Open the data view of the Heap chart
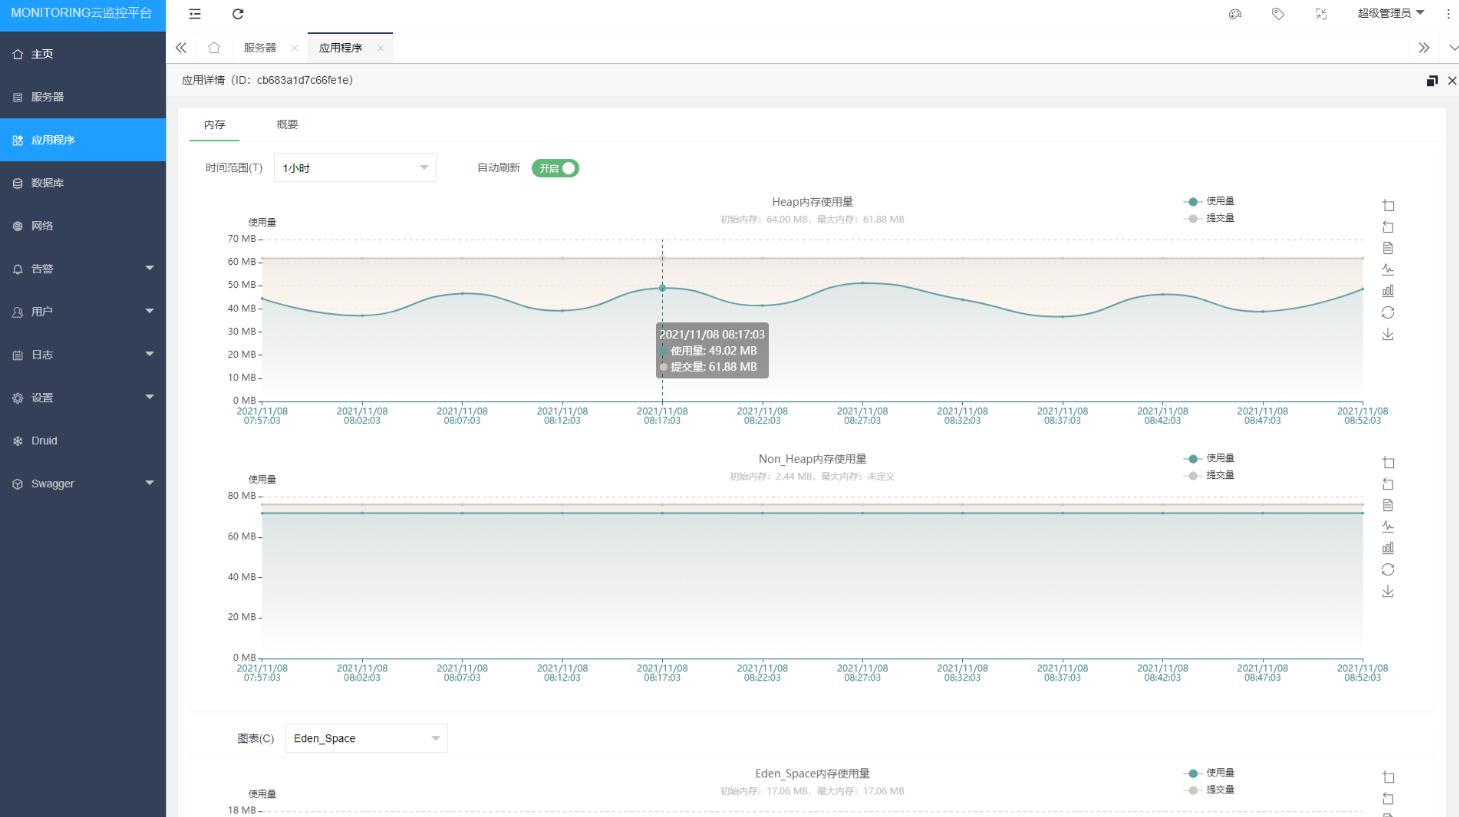Screen dimensions: 1459x817 click(x=1388, y=248)
